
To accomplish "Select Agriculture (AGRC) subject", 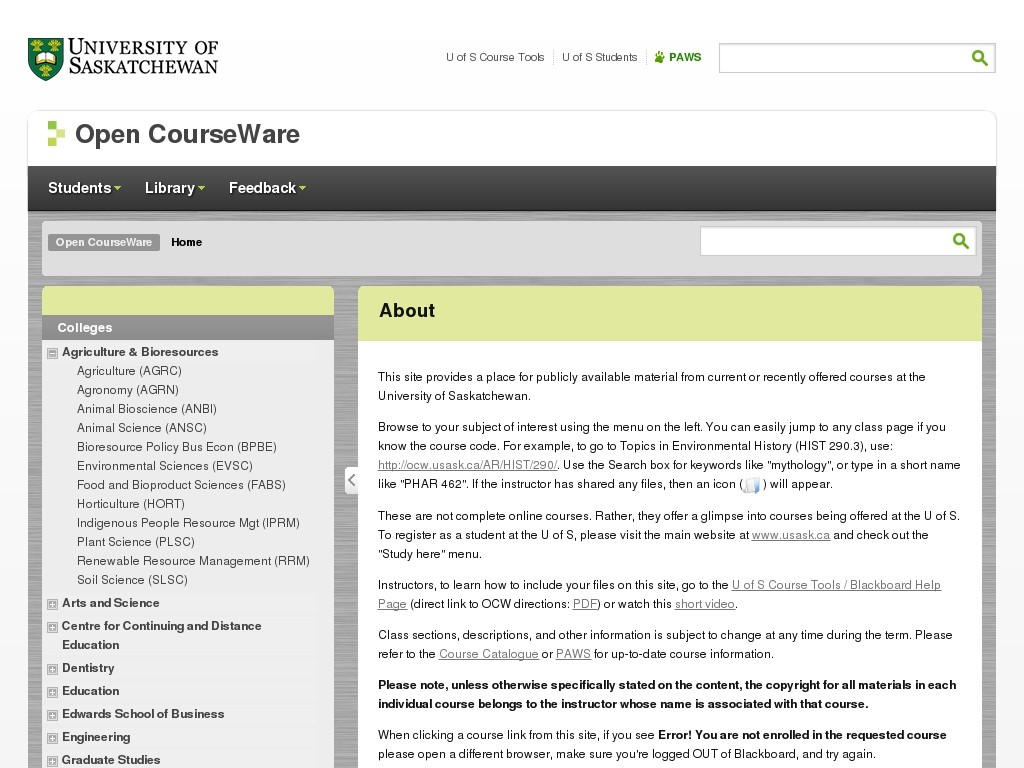I will point(129,371).
